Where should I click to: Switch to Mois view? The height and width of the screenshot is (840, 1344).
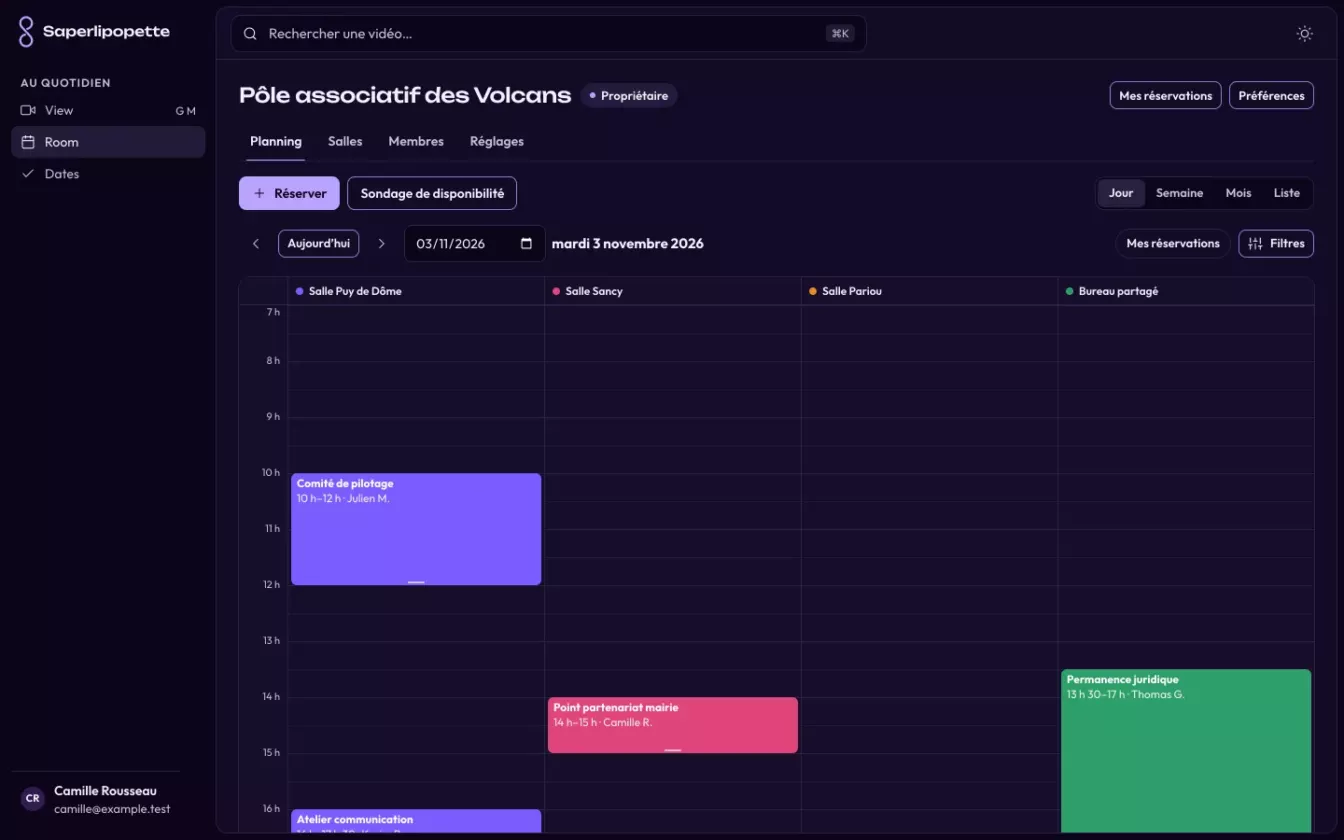1238,193
